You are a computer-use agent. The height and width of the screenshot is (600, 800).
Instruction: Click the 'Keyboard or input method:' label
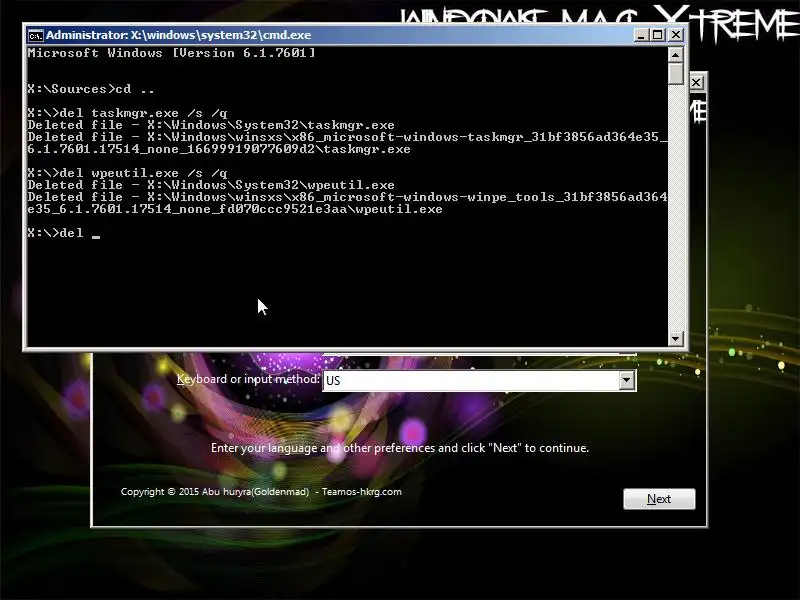pyautogui.click(x=248, y=379)
